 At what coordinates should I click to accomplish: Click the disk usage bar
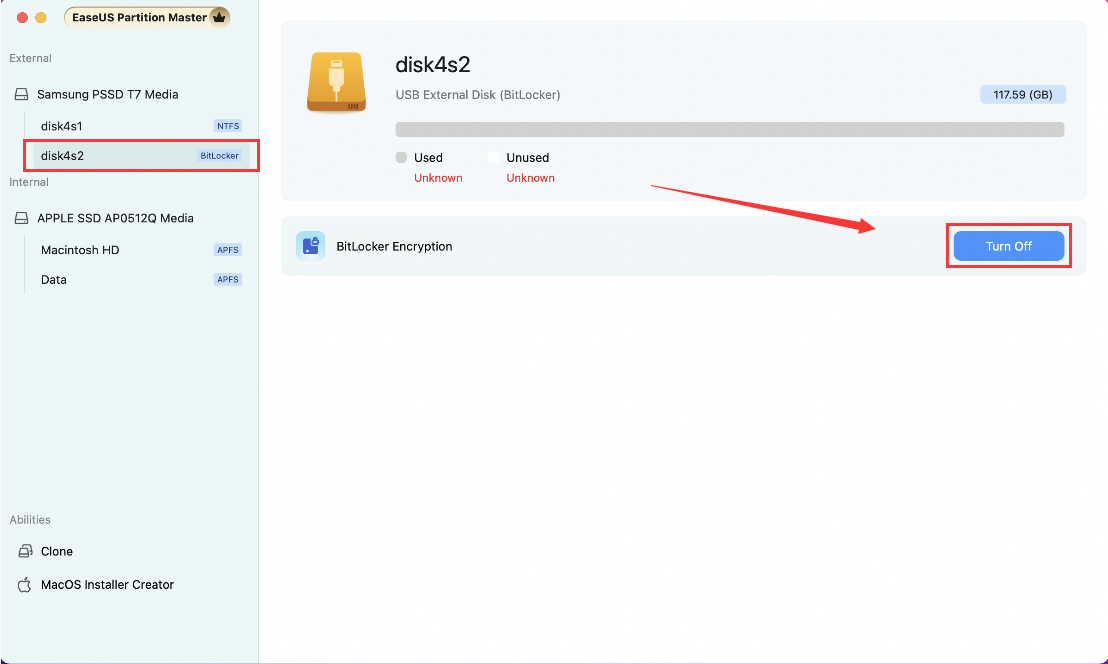(x=730, y=129)
